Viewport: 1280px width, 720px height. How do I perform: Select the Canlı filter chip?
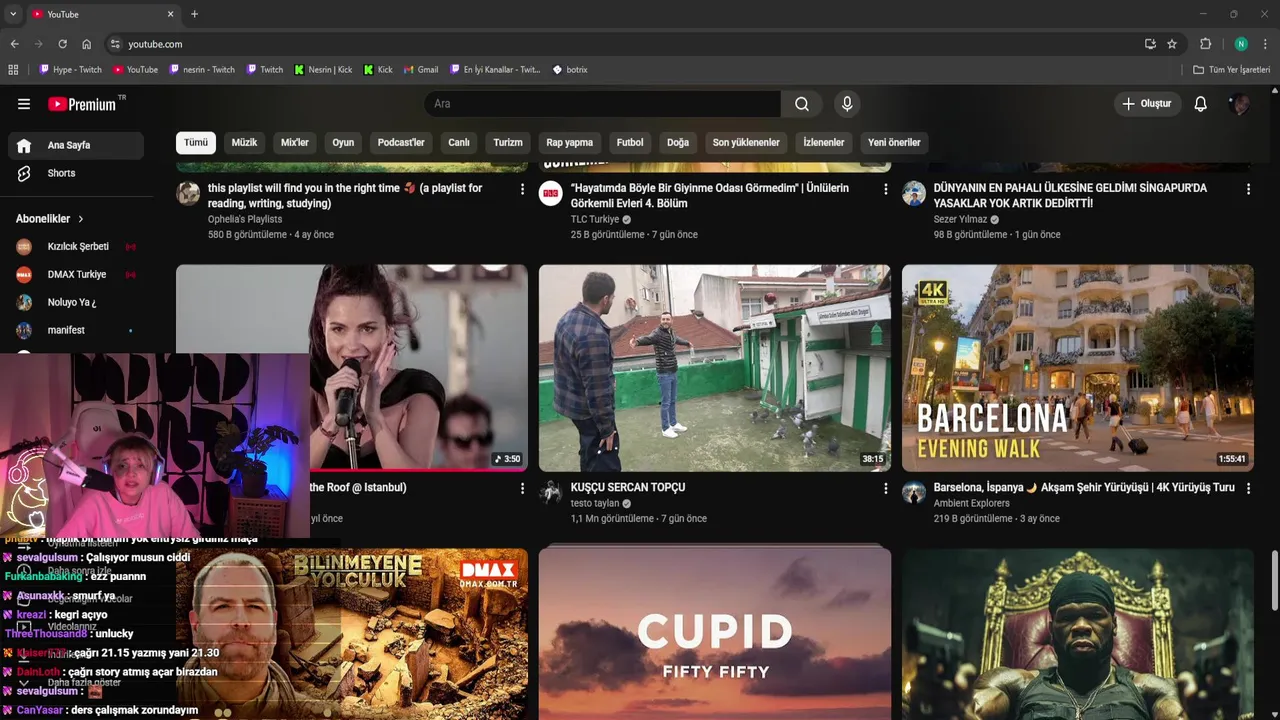459,142
